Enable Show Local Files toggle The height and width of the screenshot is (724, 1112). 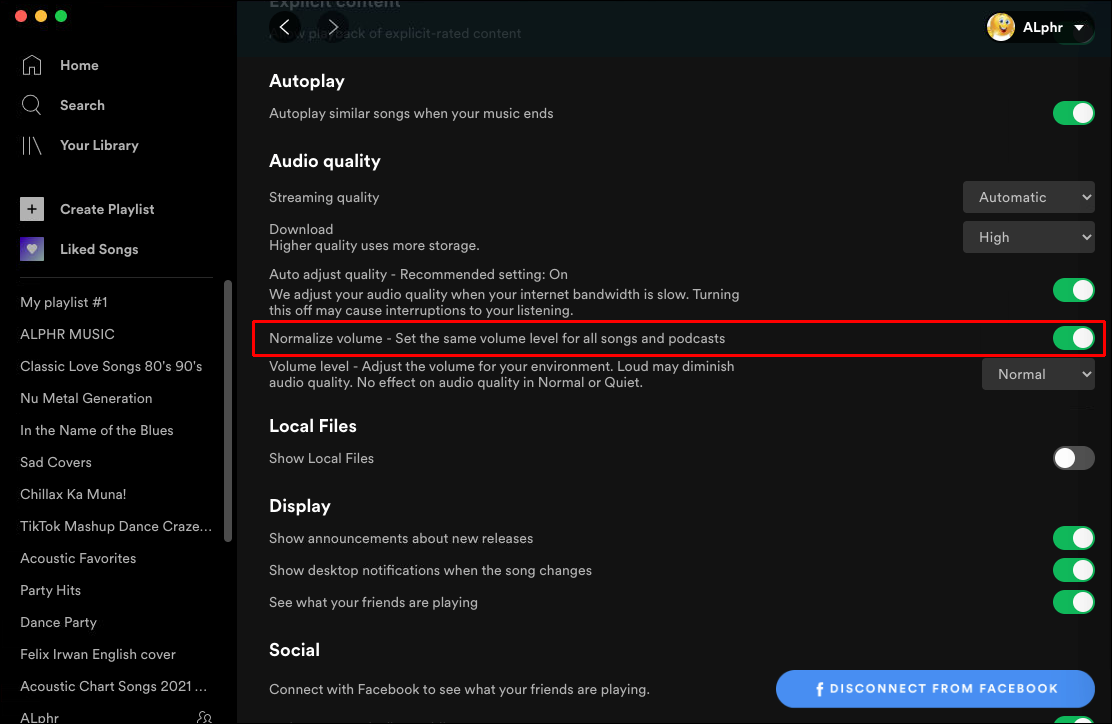(1073, 458)
